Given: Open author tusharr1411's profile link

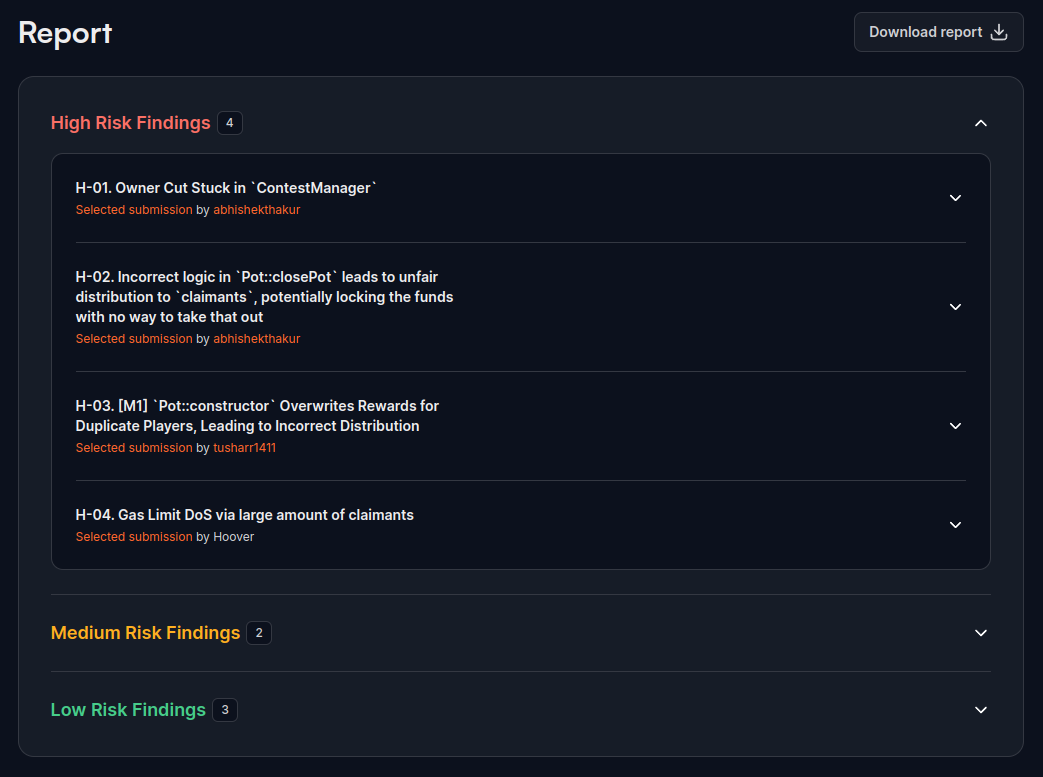Looking at the screenshot, I should pos(244,448).
